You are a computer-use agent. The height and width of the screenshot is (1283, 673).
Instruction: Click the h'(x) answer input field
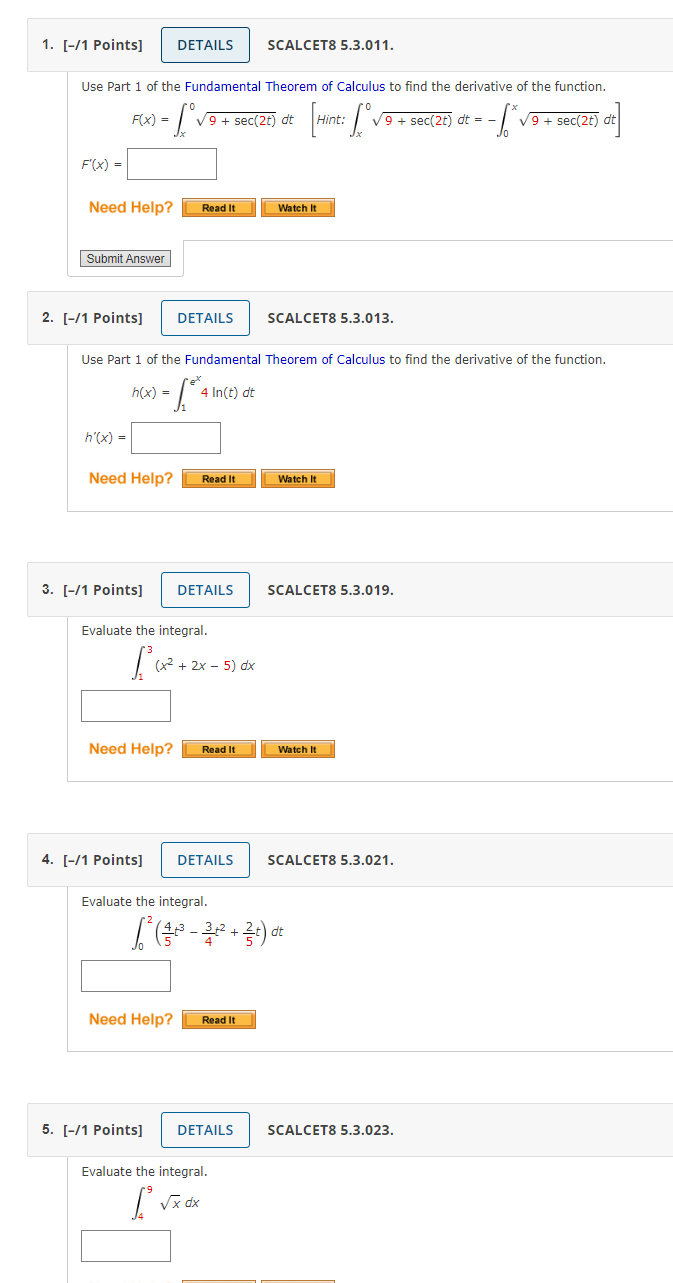175,437
